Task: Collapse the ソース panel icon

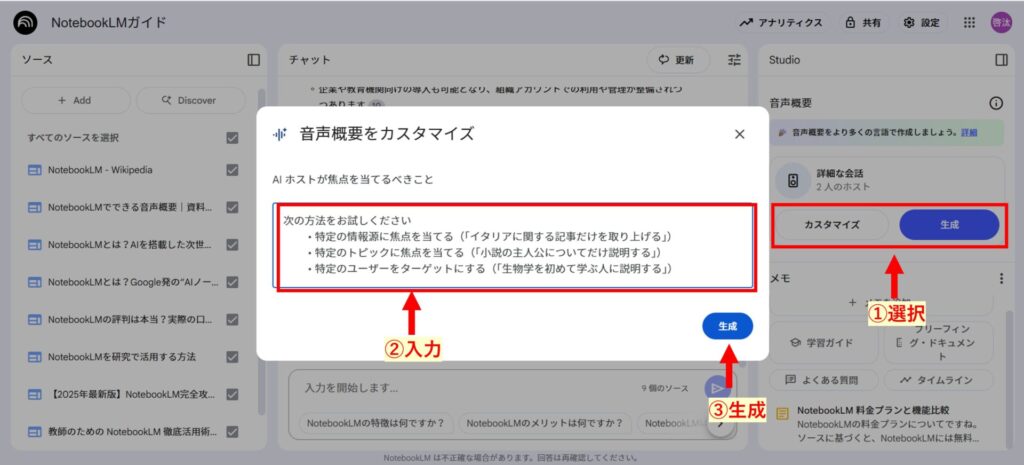Action: click(253, 60)
